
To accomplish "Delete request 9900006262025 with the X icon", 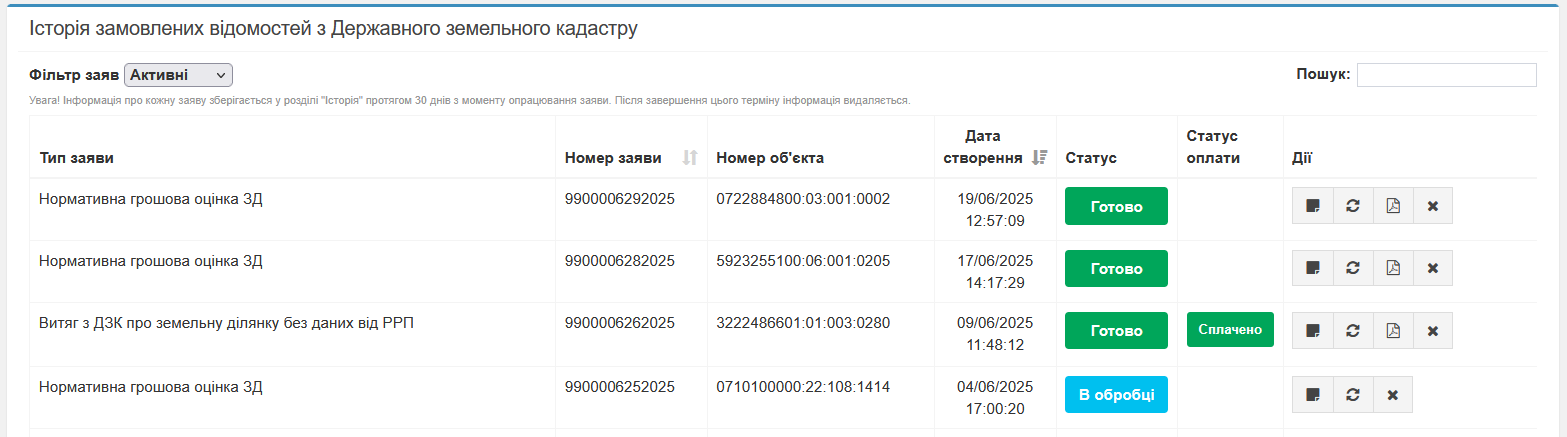I will pyautogui.click(x=1432, y=330).
